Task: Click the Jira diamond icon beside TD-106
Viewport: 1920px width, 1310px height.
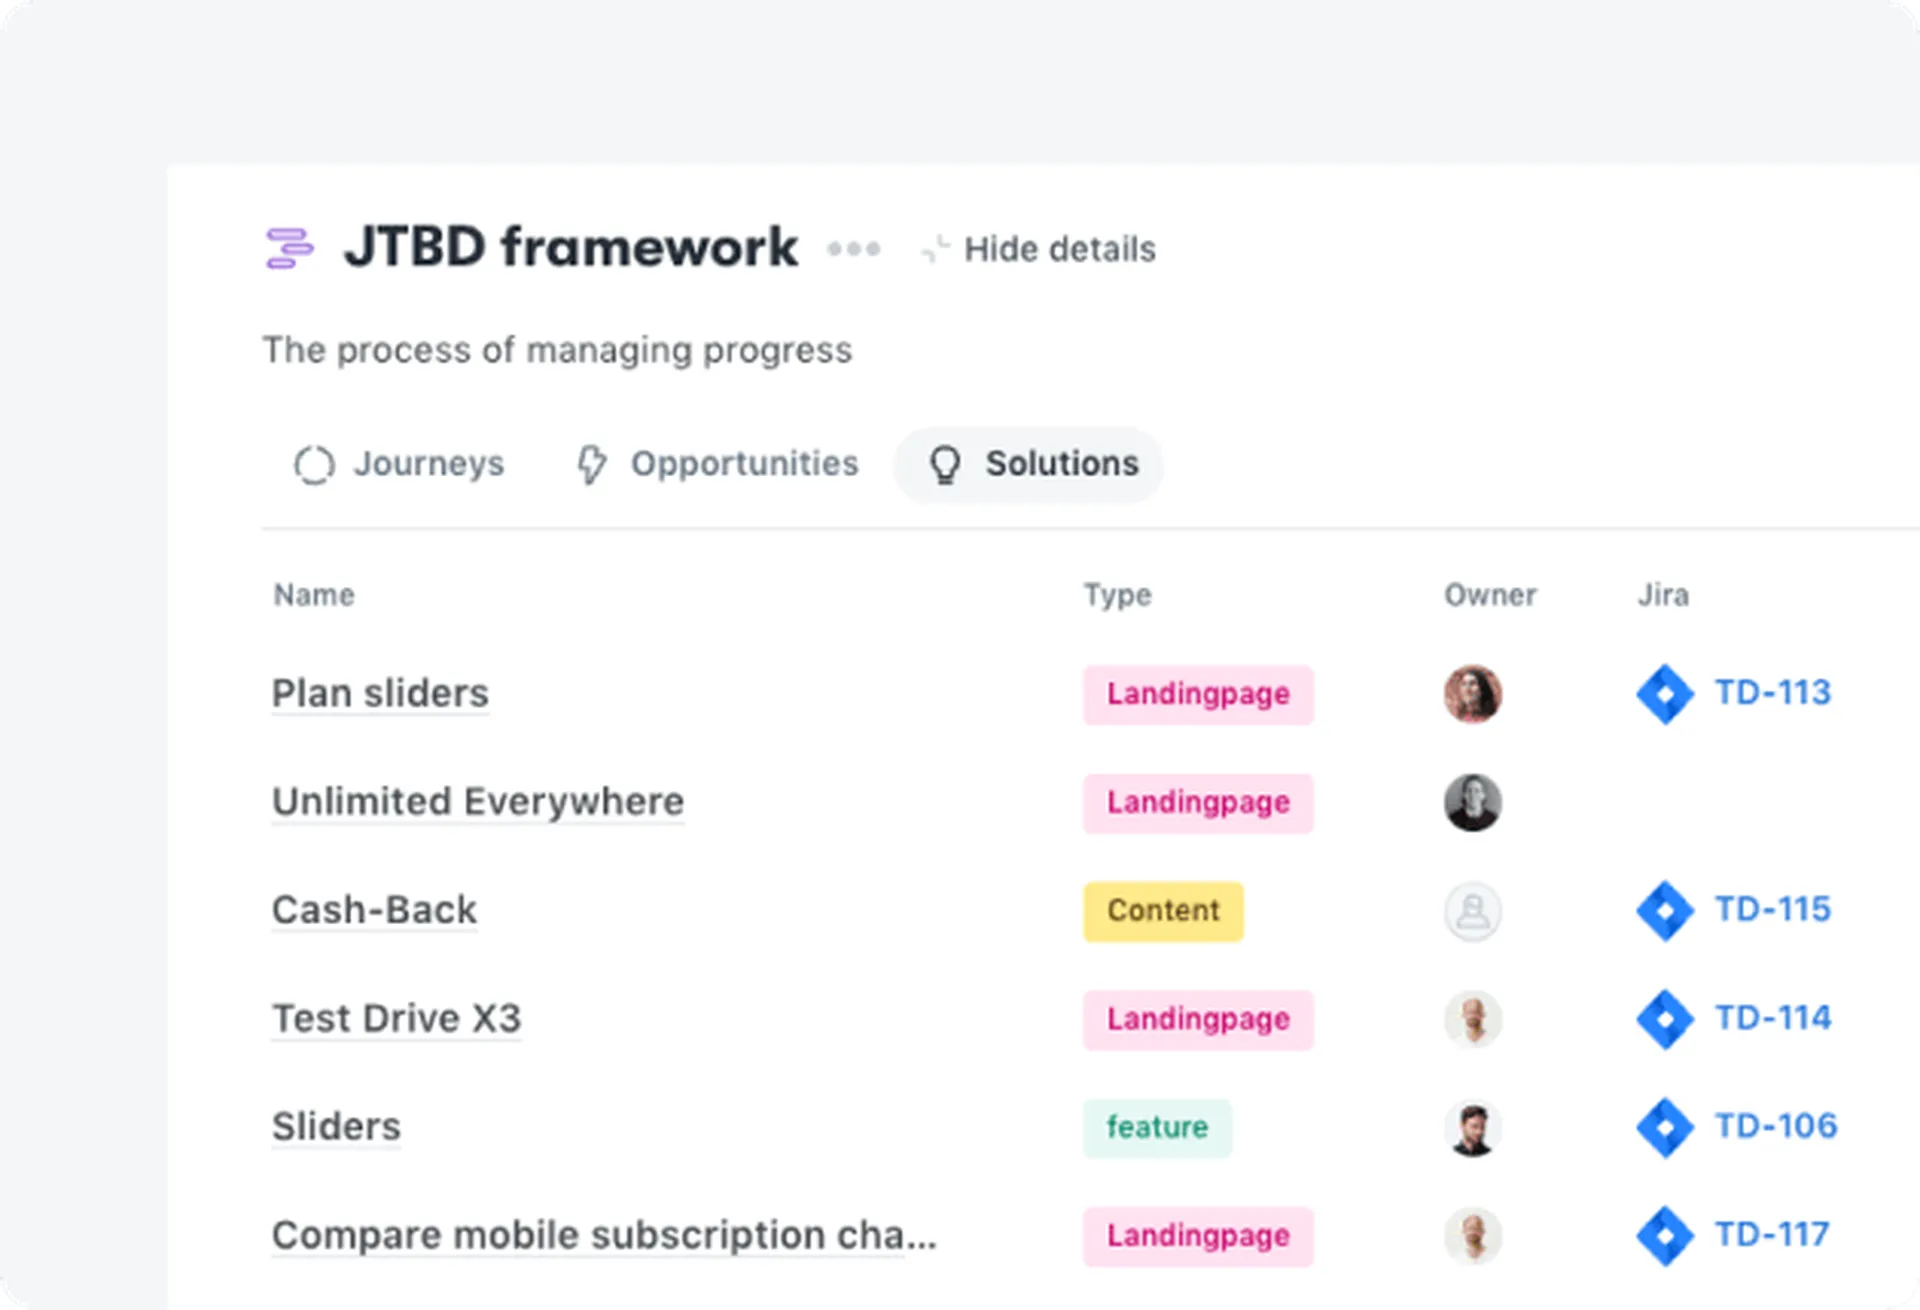Action: coord(1665,1128)
